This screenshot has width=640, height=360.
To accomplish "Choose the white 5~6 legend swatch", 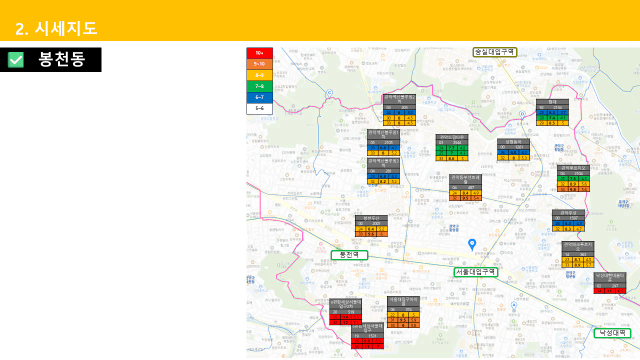I will pos(260,108).
